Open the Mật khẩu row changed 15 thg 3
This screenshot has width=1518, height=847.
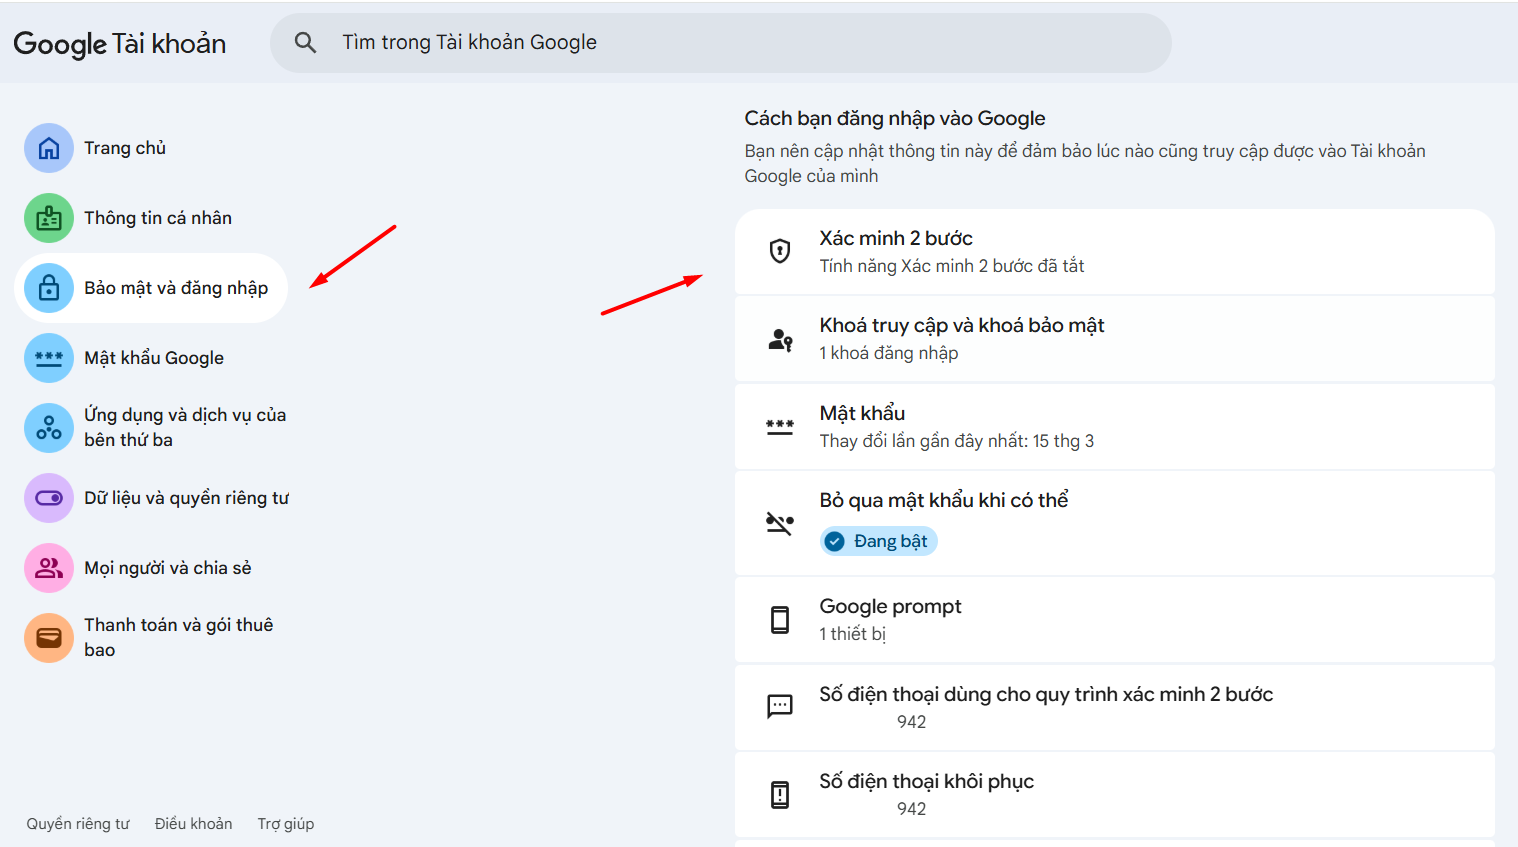pyautogui.click(x=1114, y=427)
